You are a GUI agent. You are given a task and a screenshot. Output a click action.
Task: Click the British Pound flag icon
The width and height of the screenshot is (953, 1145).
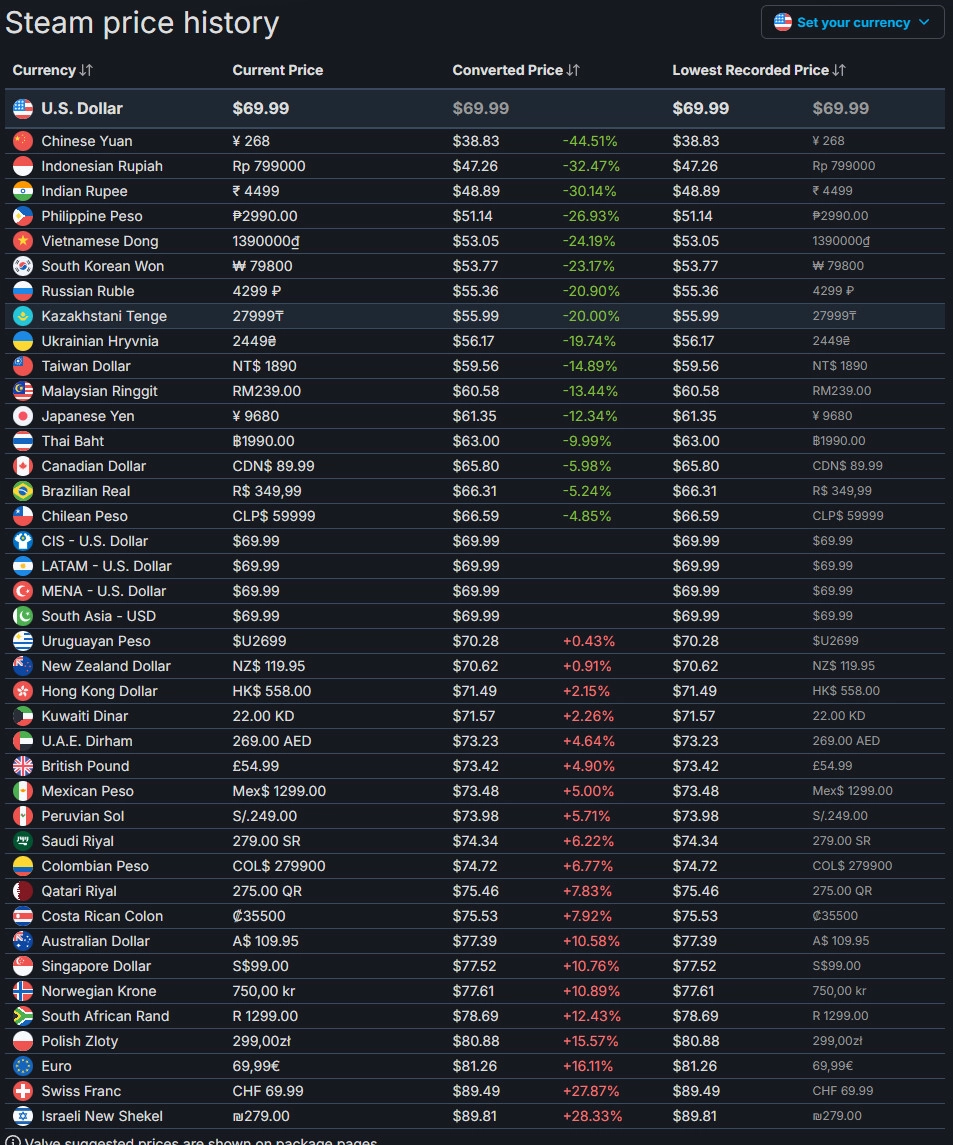pyautogui.click(x=23, y=766)
